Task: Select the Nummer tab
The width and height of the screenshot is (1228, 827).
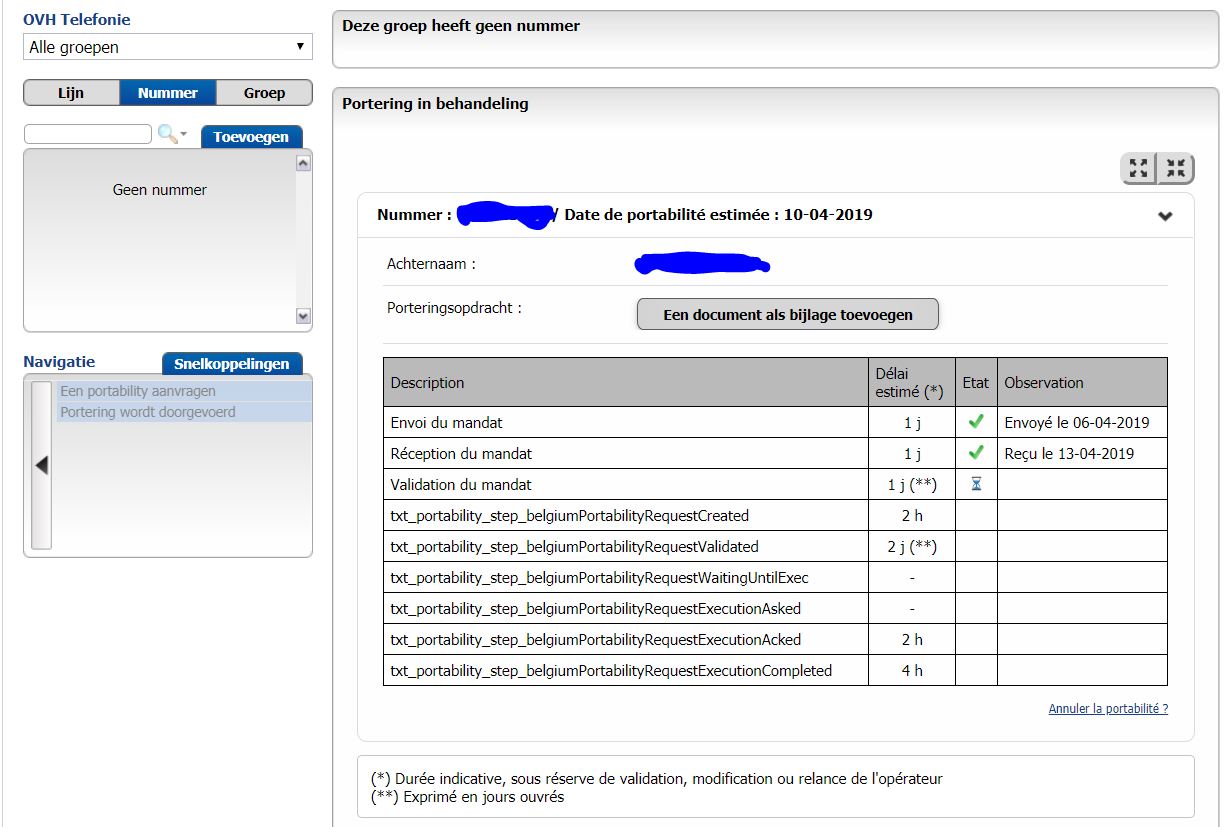Action: point(167,93)
